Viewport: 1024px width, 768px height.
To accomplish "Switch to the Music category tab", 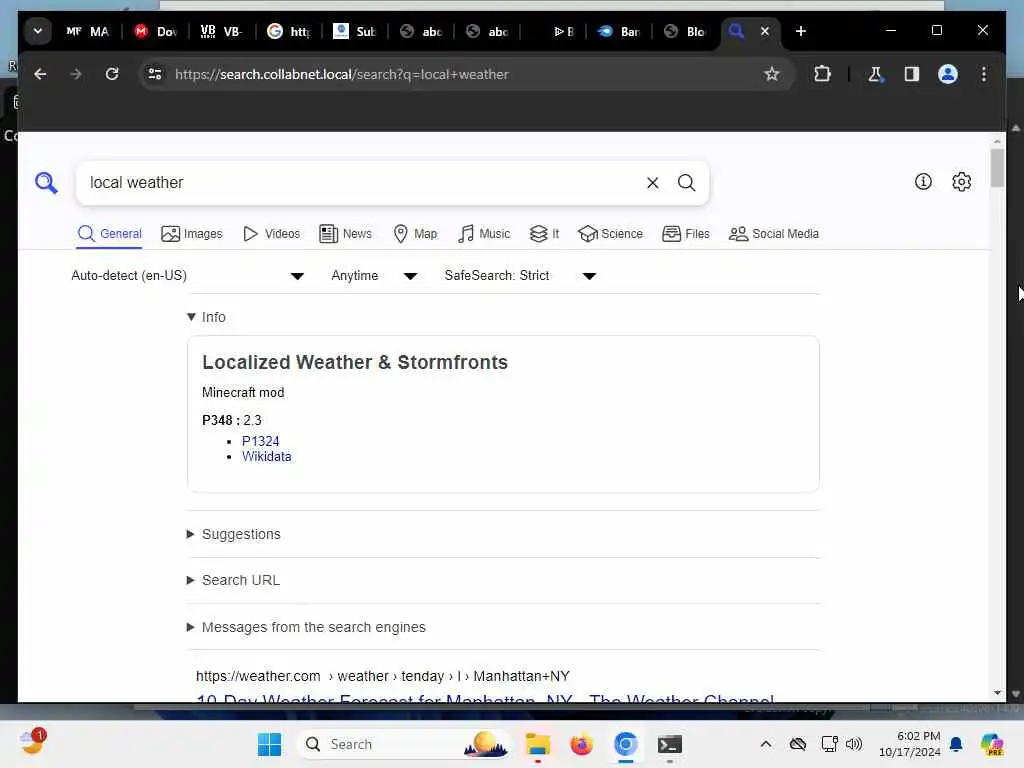I will pyautogui.click(x=483, y=234).
